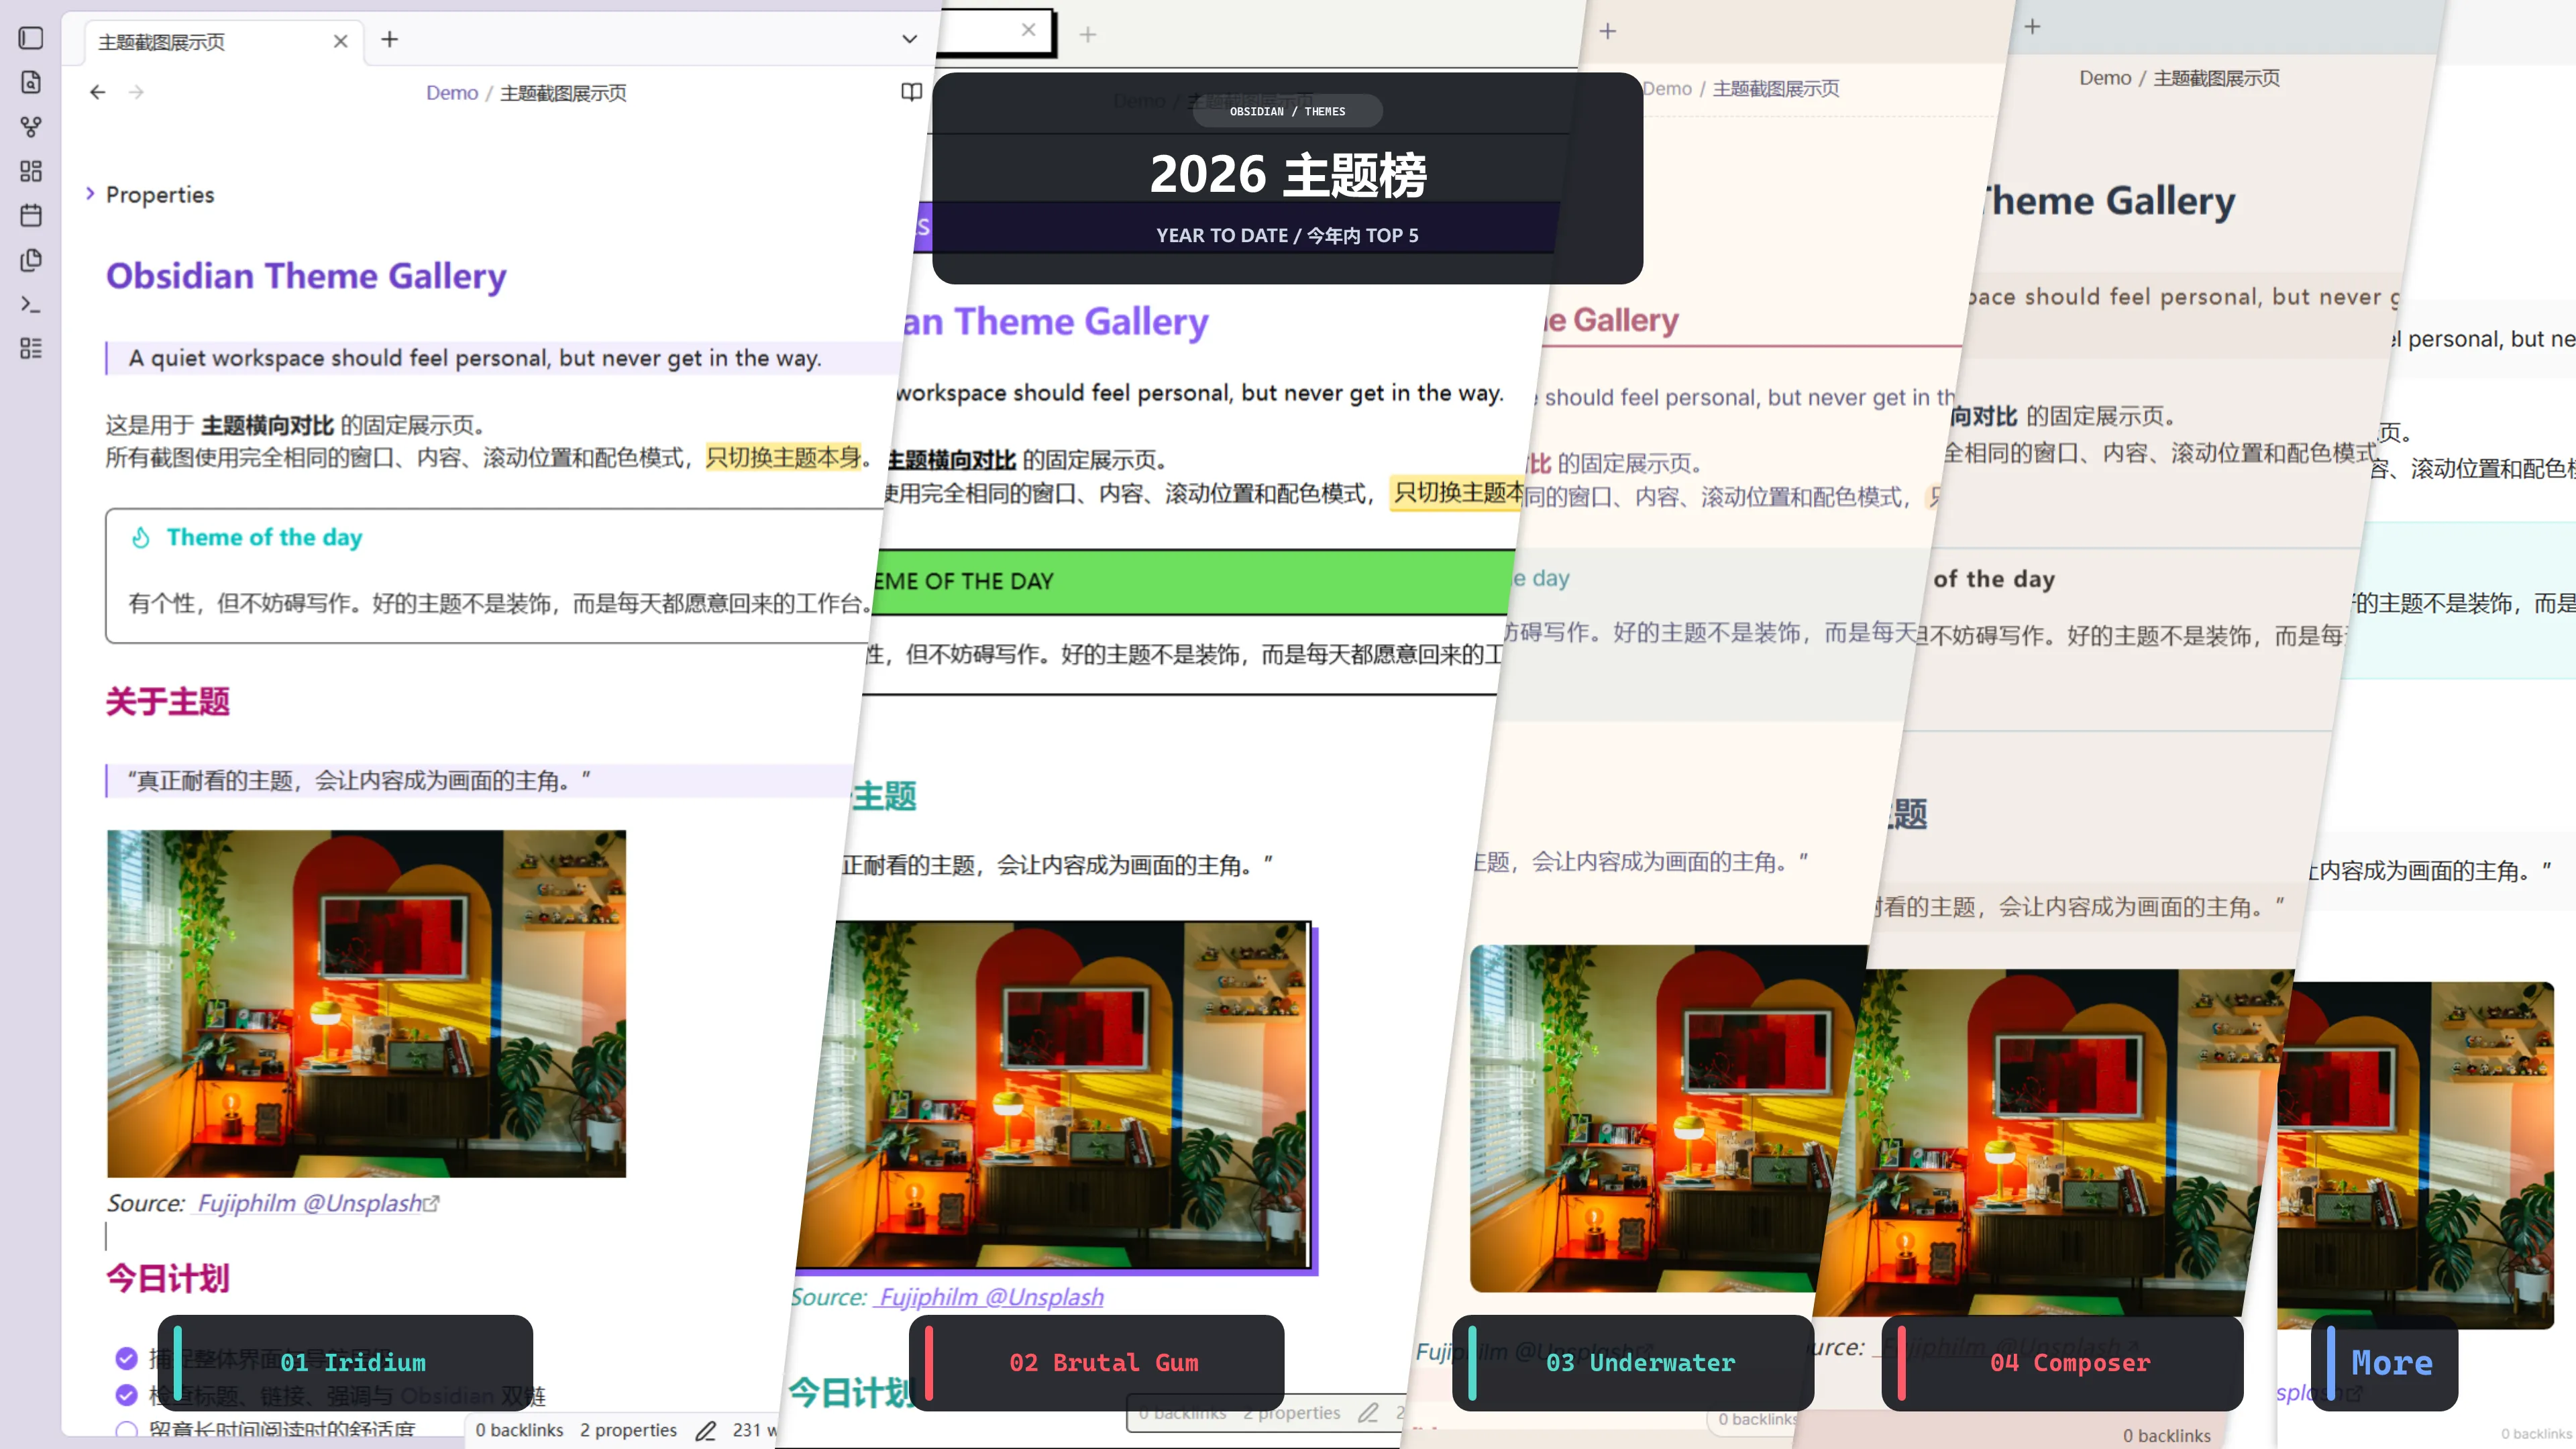Open the calendar daily note ribbon icon
The width and height of the screenshot is (2576, 1449).
pos(31,215)
